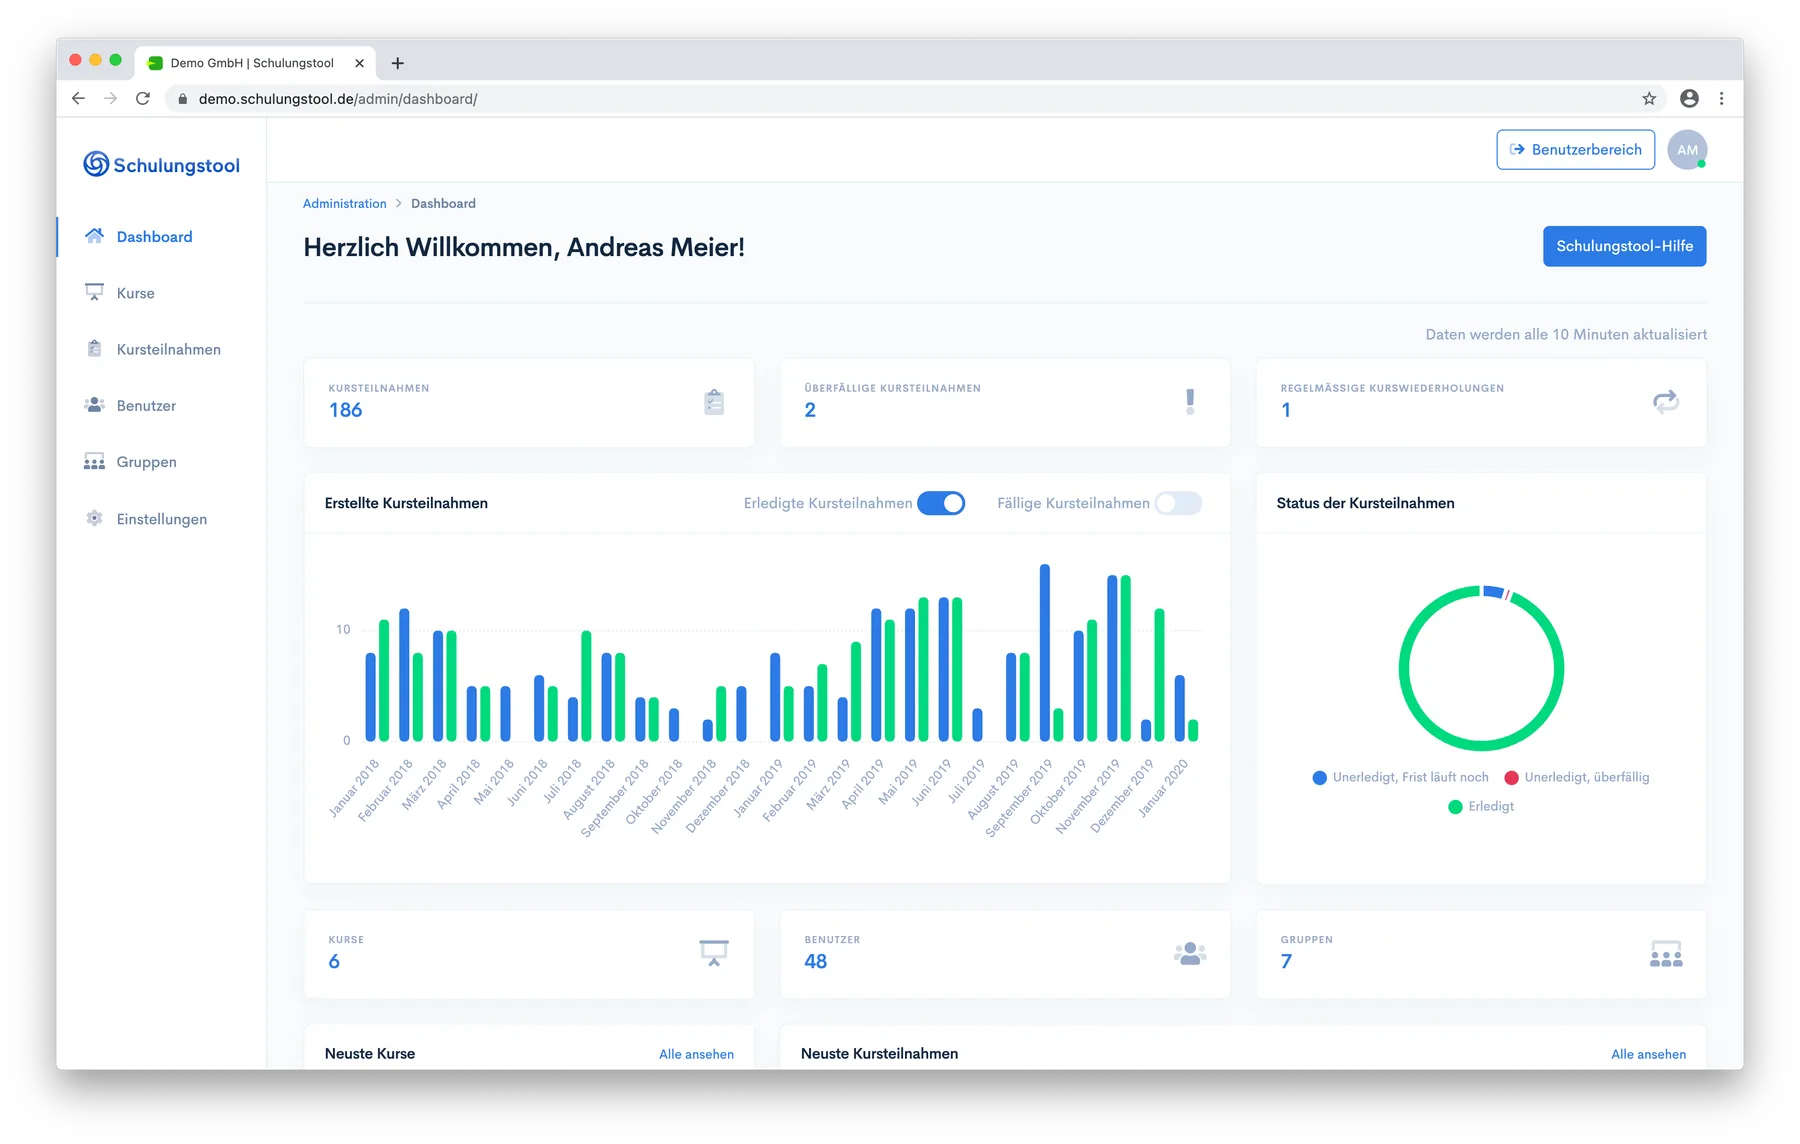Open Kurse in the sidebar menu
This screenshot has width=1800, height=1144.
pos(135,293)
